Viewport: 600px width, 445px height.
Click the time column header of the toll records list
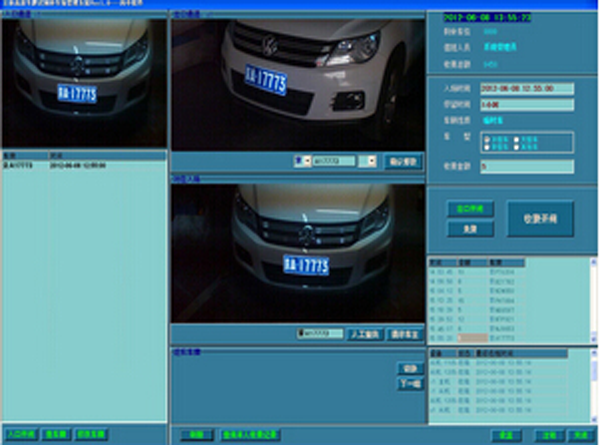443,263
